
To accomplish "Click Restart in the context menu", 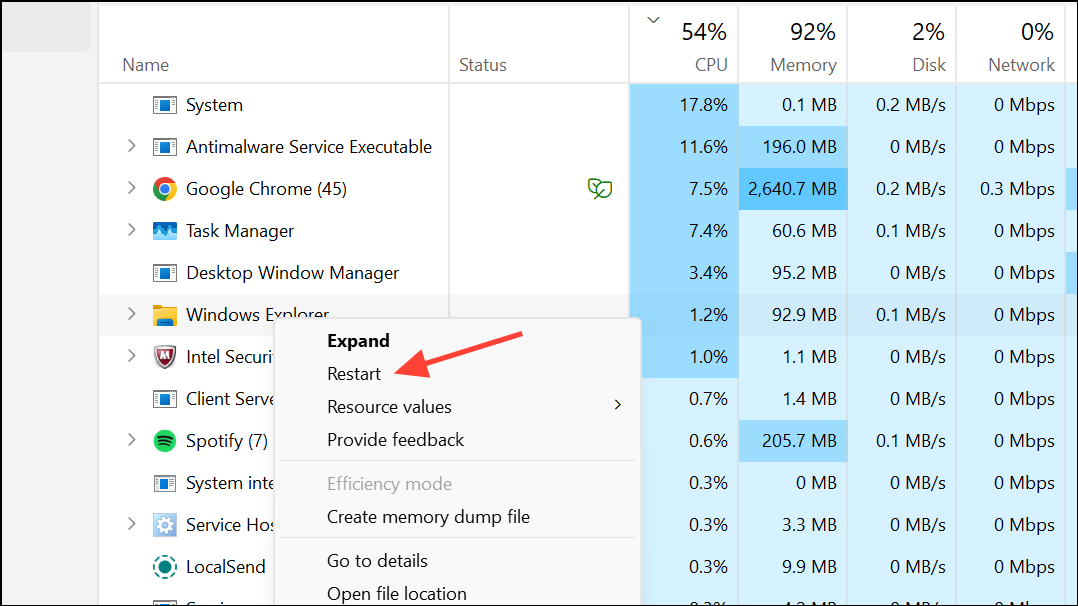I will pyautogui.click(x=355, y=373).
